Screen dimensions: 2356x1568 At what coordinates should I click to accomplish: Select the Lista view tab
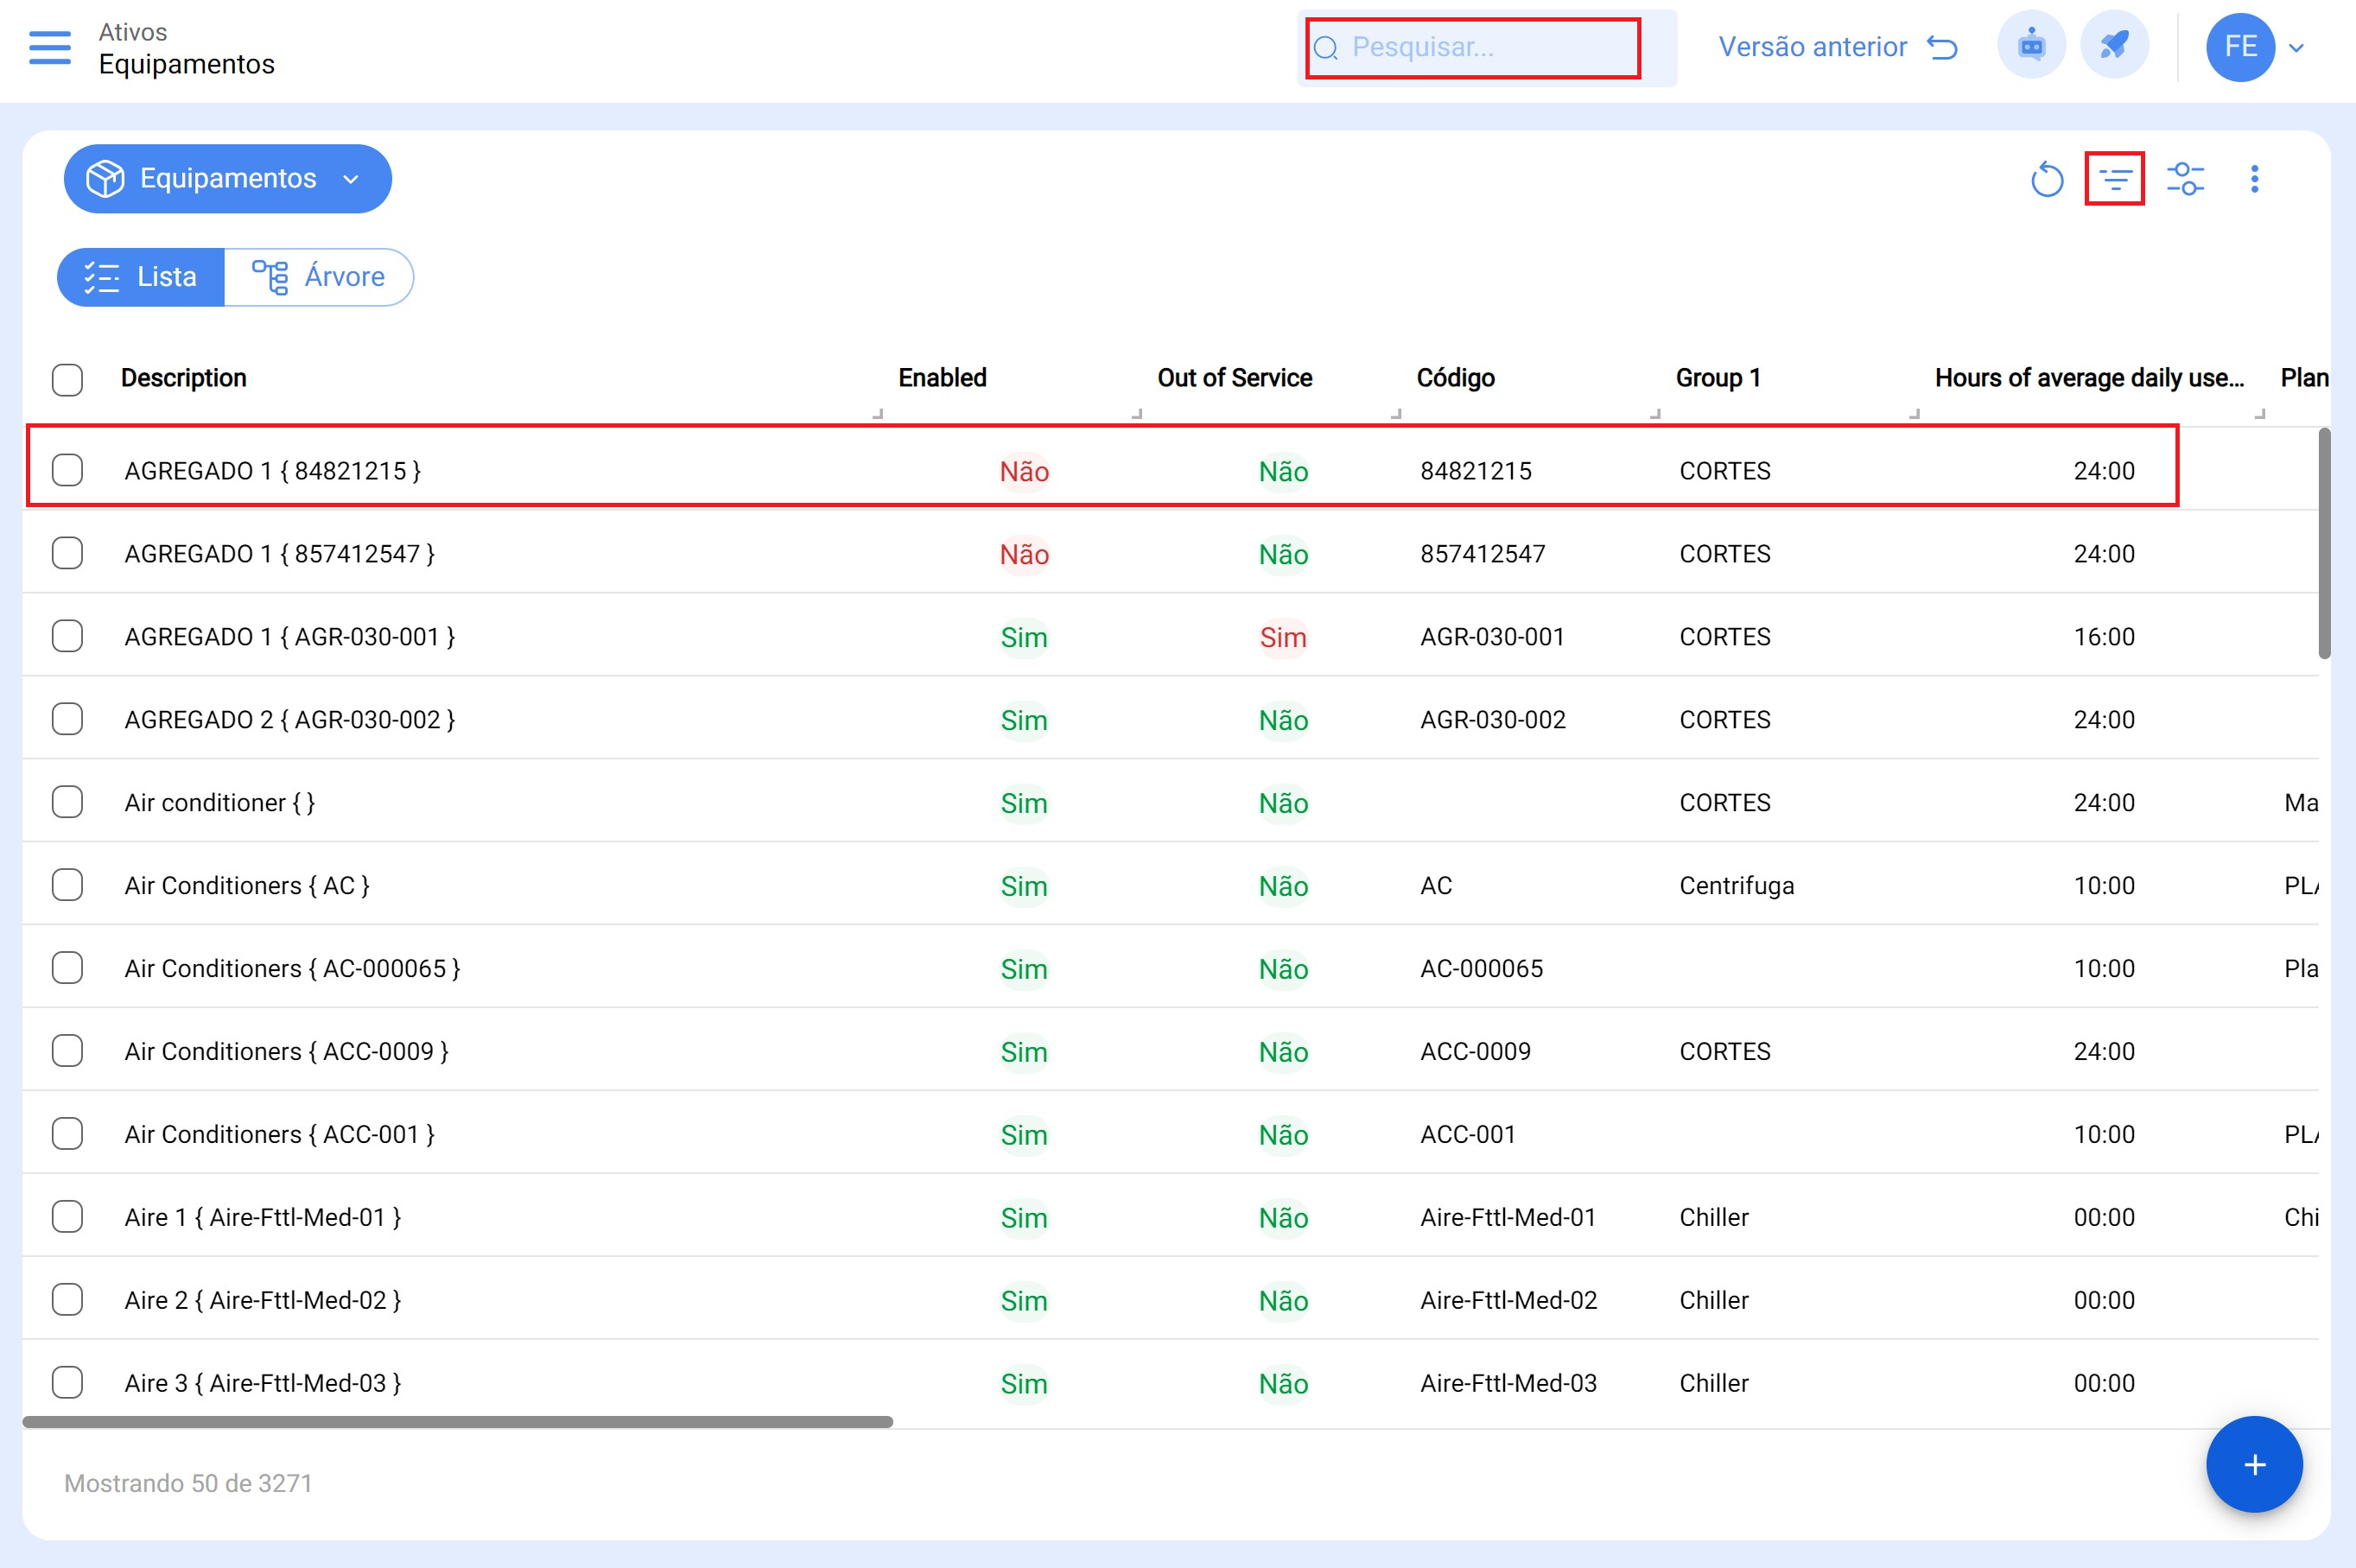[x=141, y=277]
